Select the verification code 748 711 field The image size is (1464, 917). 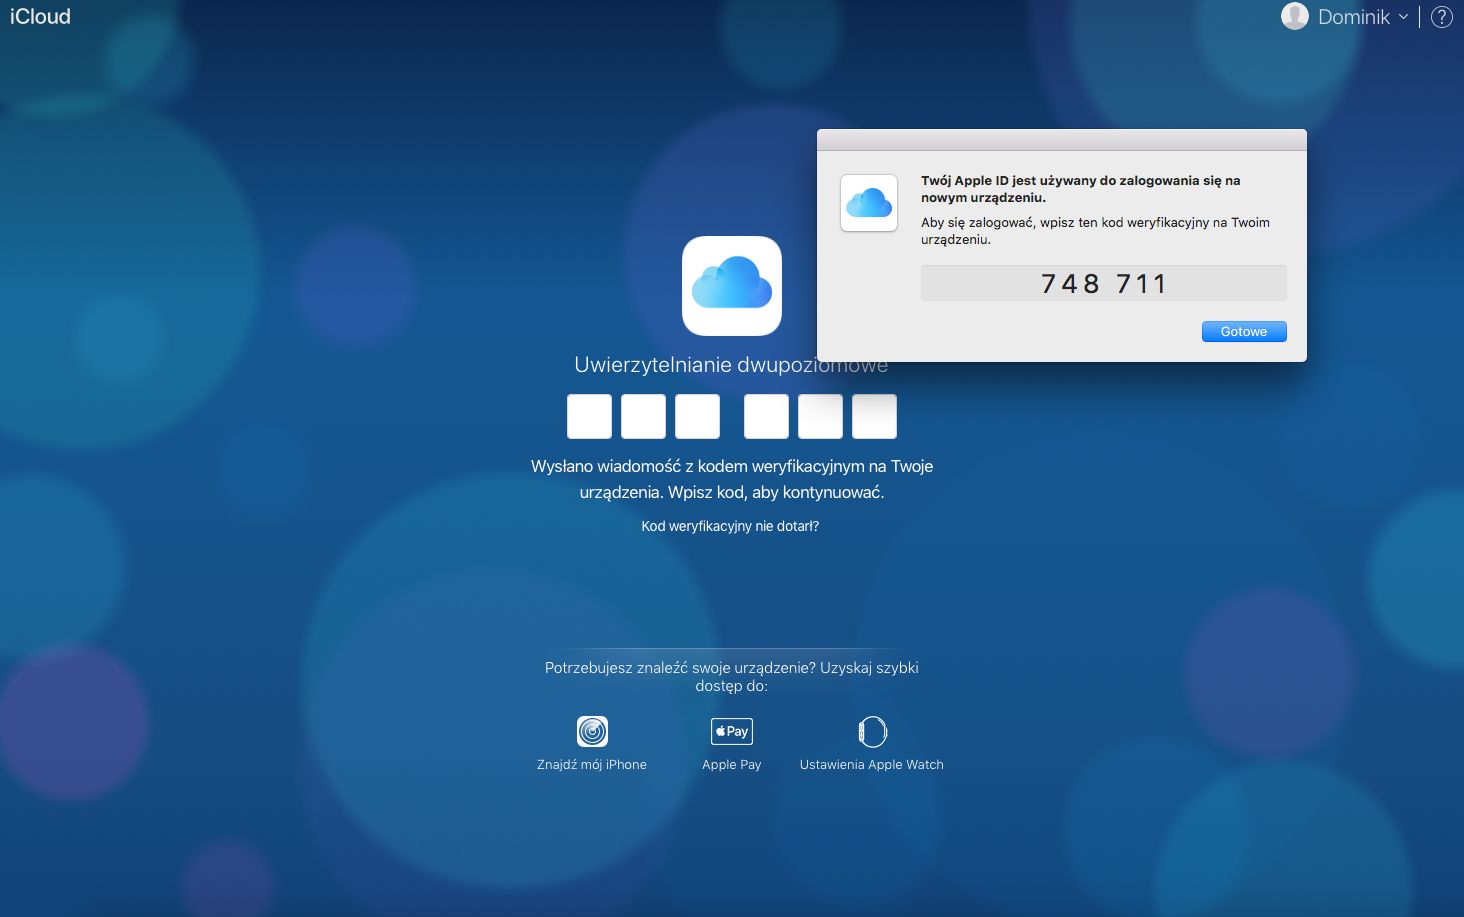[1103, 283]
